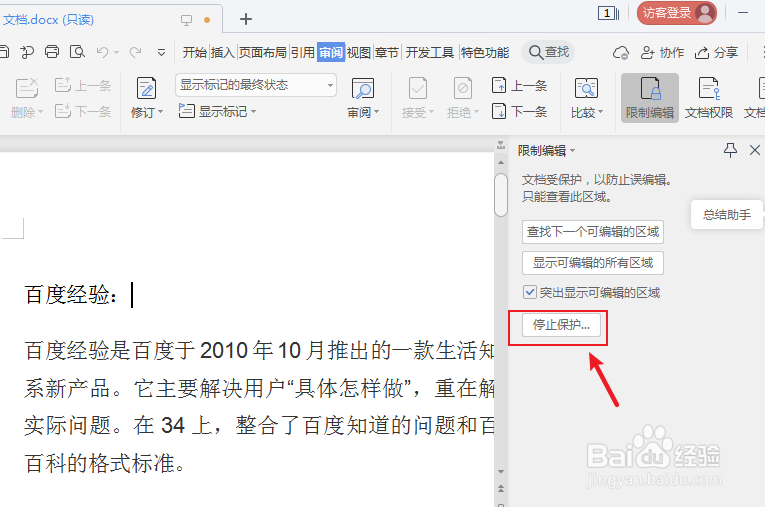Expand the 比较 dropdown arrow
Viewport: 765px width, 507px height.
[x=600, y=112]
